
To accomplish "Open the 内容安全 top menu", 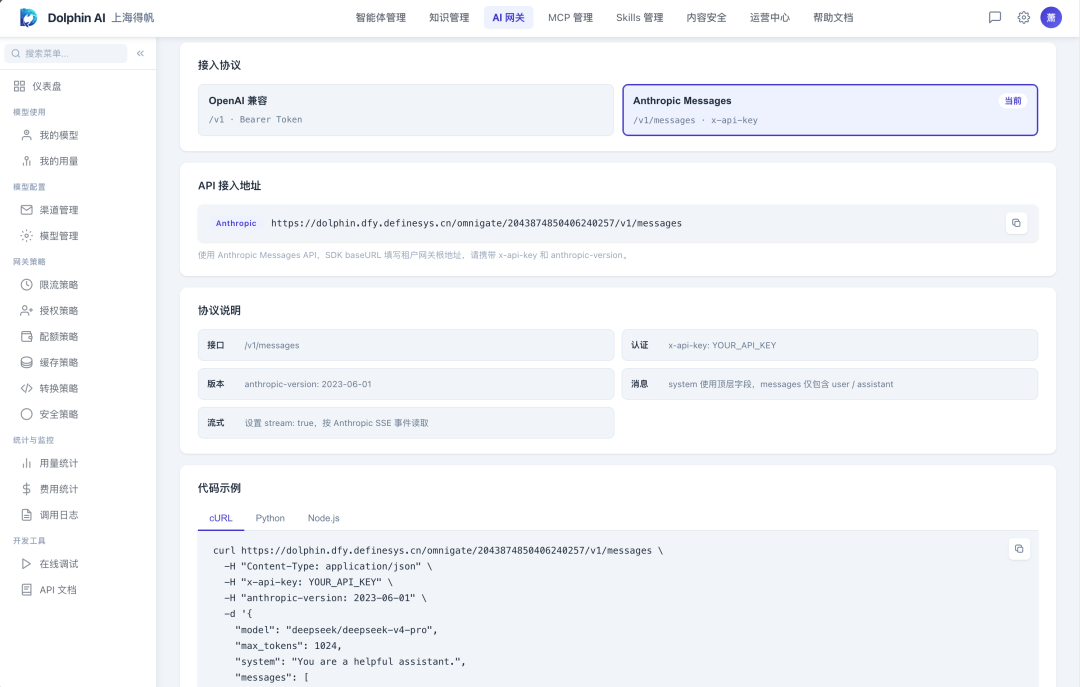I will pos(706,18).
